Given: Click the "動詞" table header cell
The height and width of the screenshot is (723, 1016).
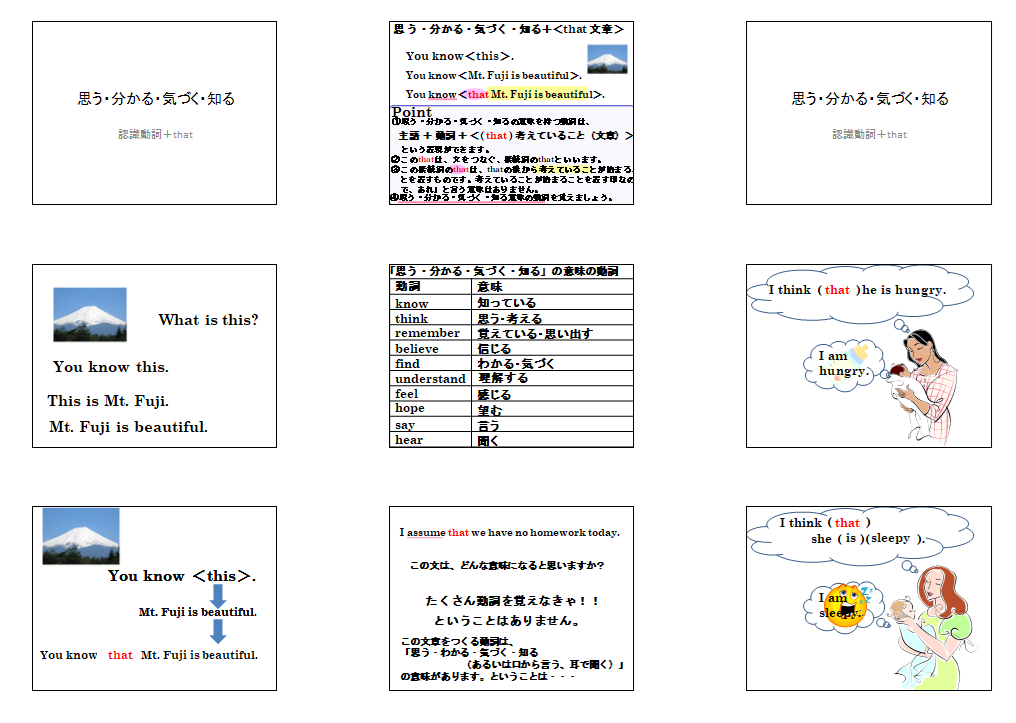Looking at the screenshot, I should point(430,286).
